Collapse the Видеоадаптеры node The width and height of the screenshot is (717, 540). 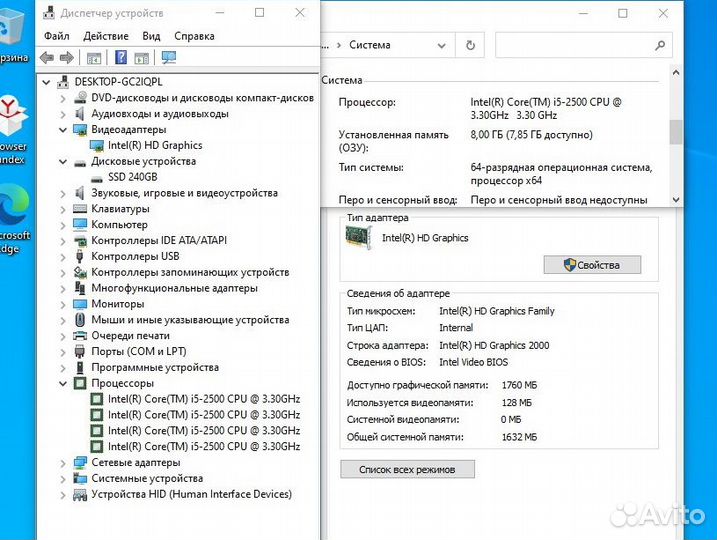tap(63, 130)
